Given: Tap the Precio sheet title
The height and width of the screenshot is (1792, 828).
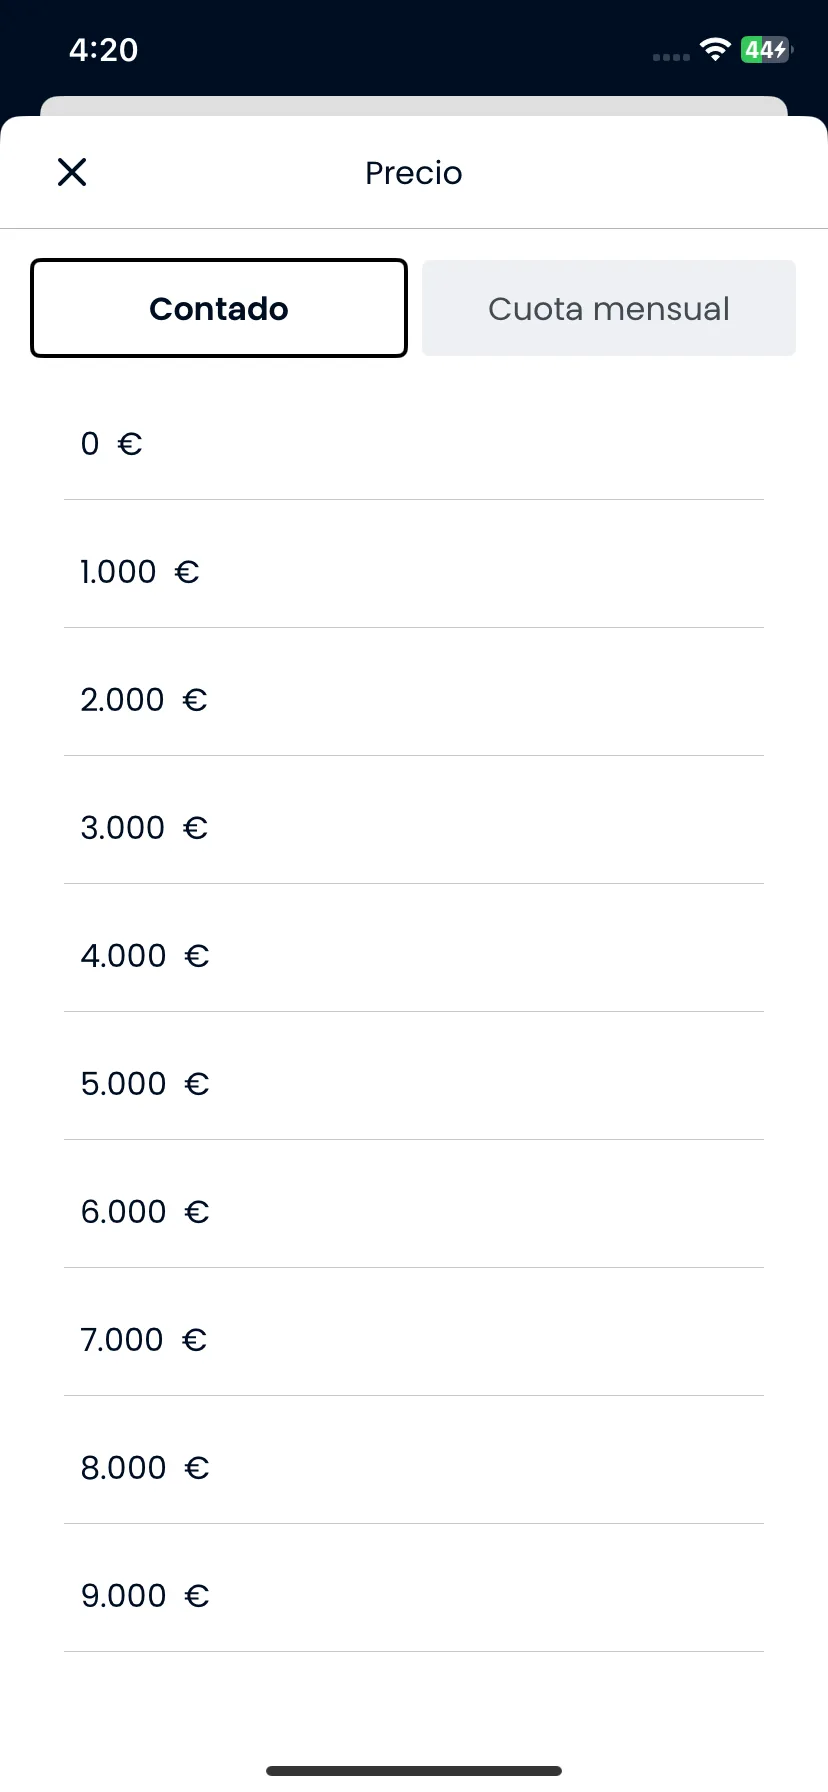Looking at the screenshot, I should (414, 173).
